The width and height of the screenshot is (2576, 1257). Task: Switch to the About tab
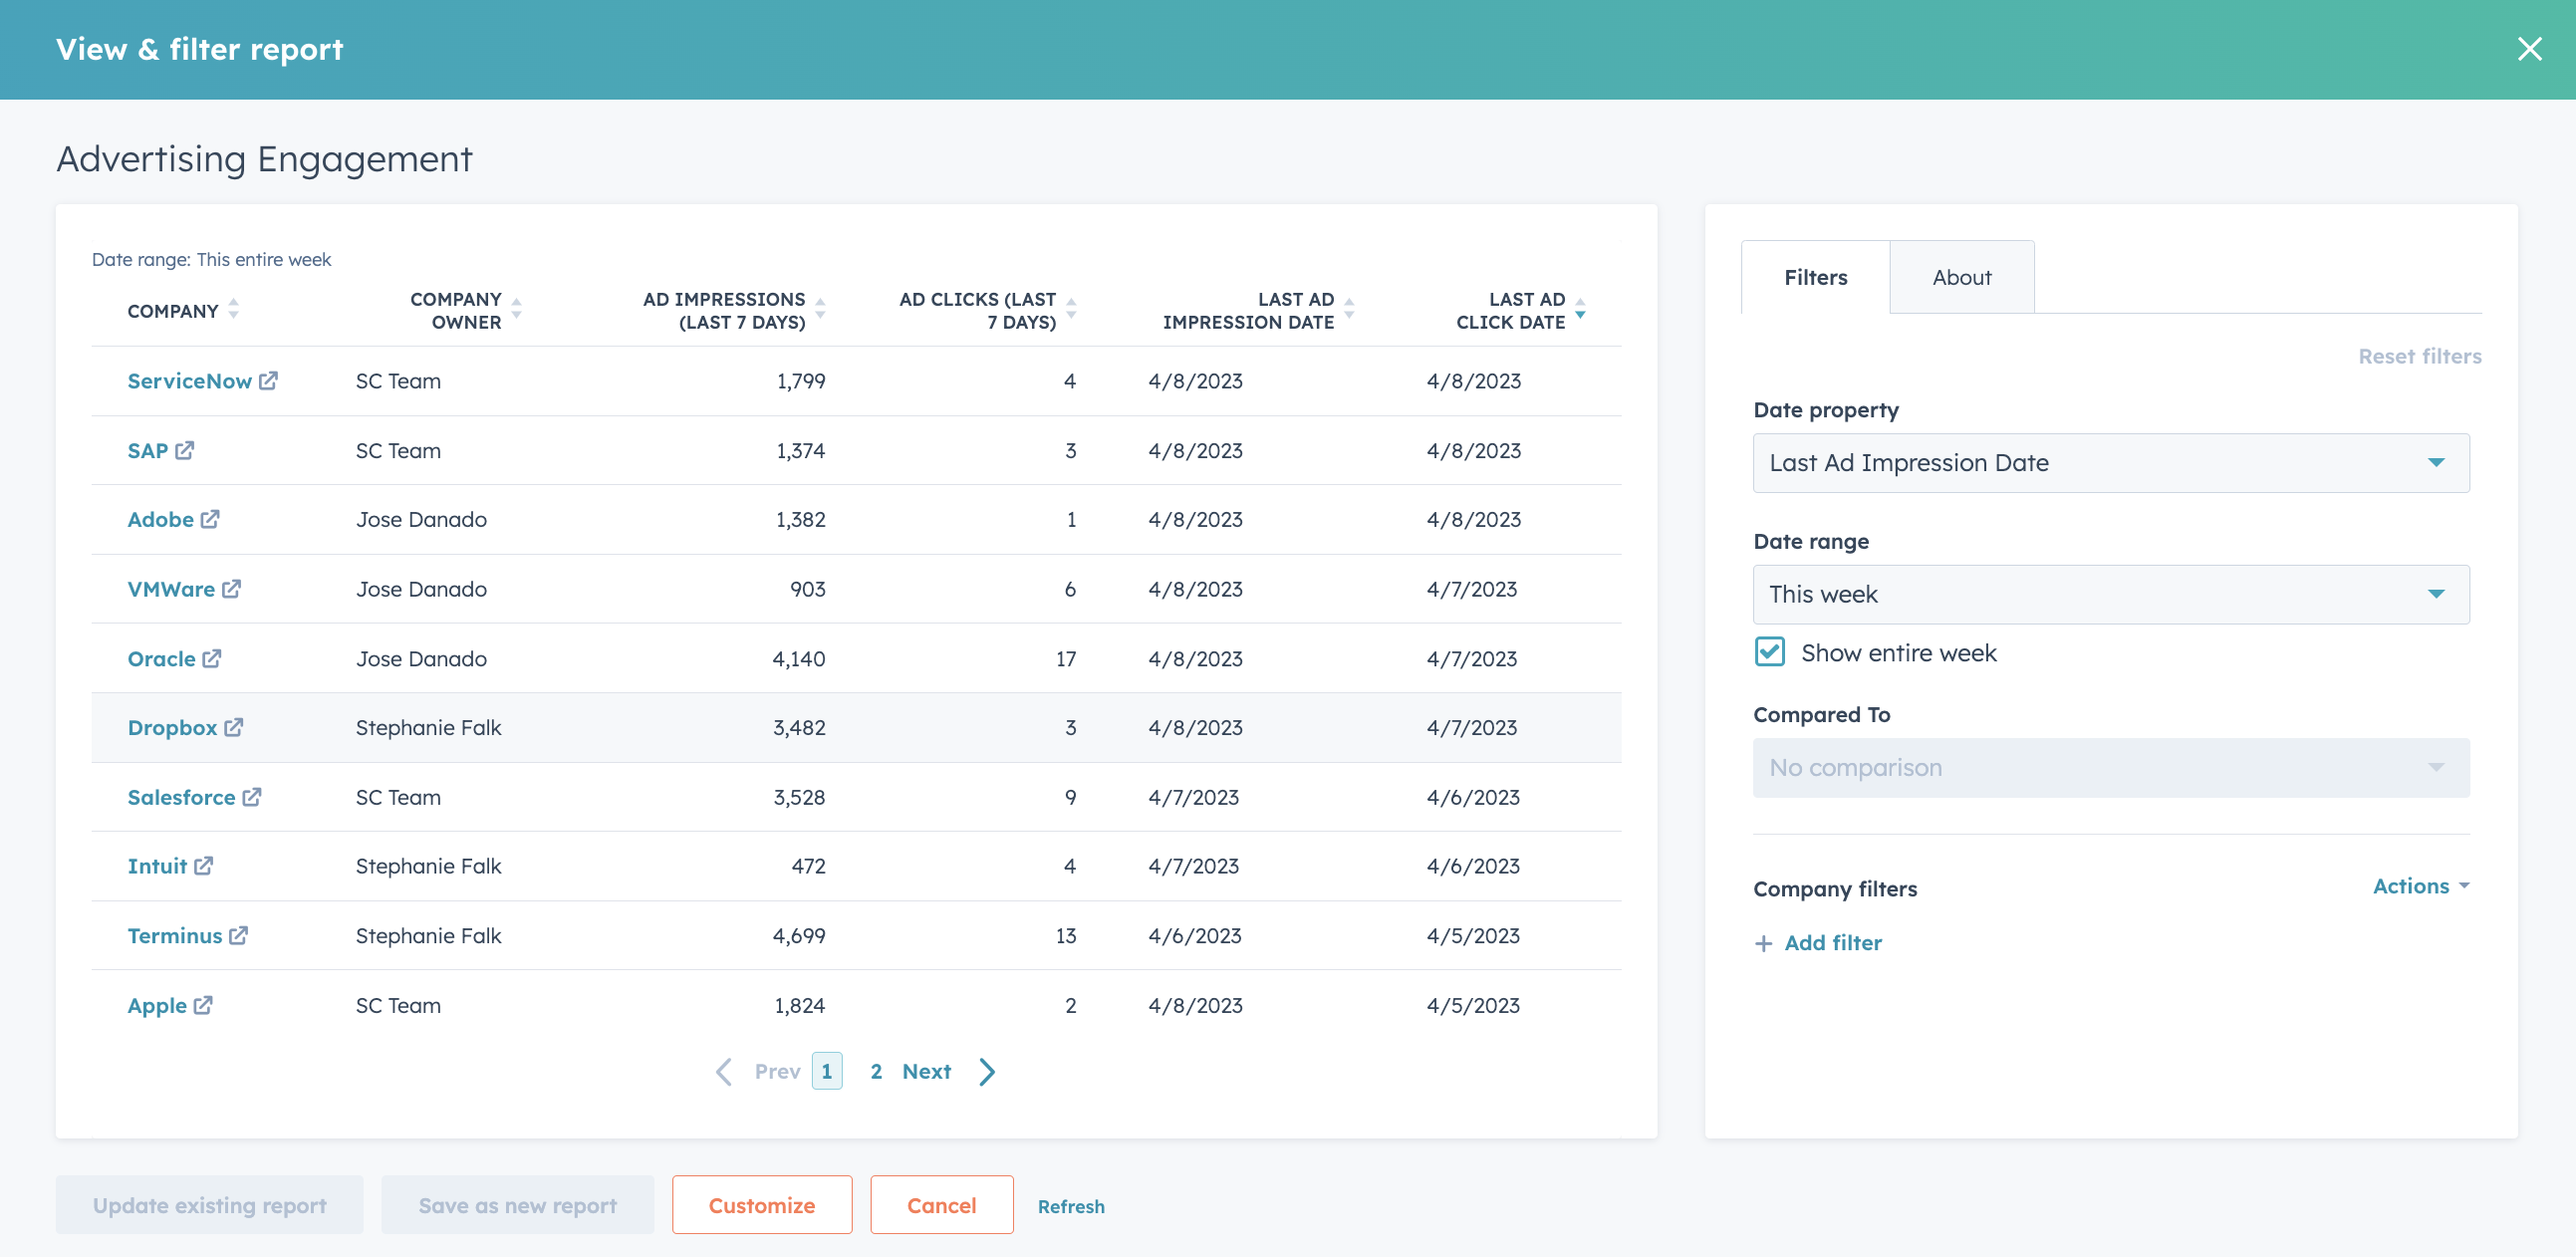tap(1961, 277)
